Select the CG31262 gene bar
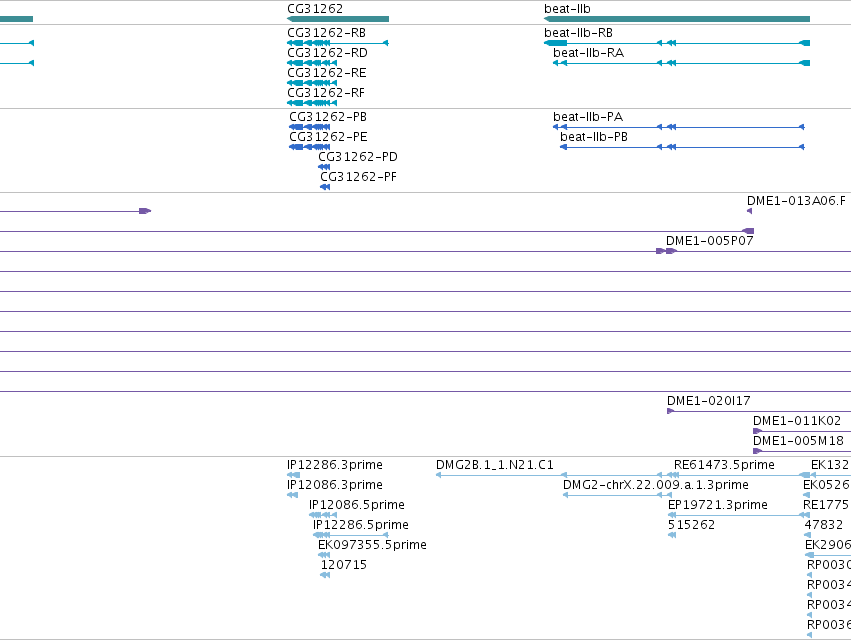 (x=338, y=19)
